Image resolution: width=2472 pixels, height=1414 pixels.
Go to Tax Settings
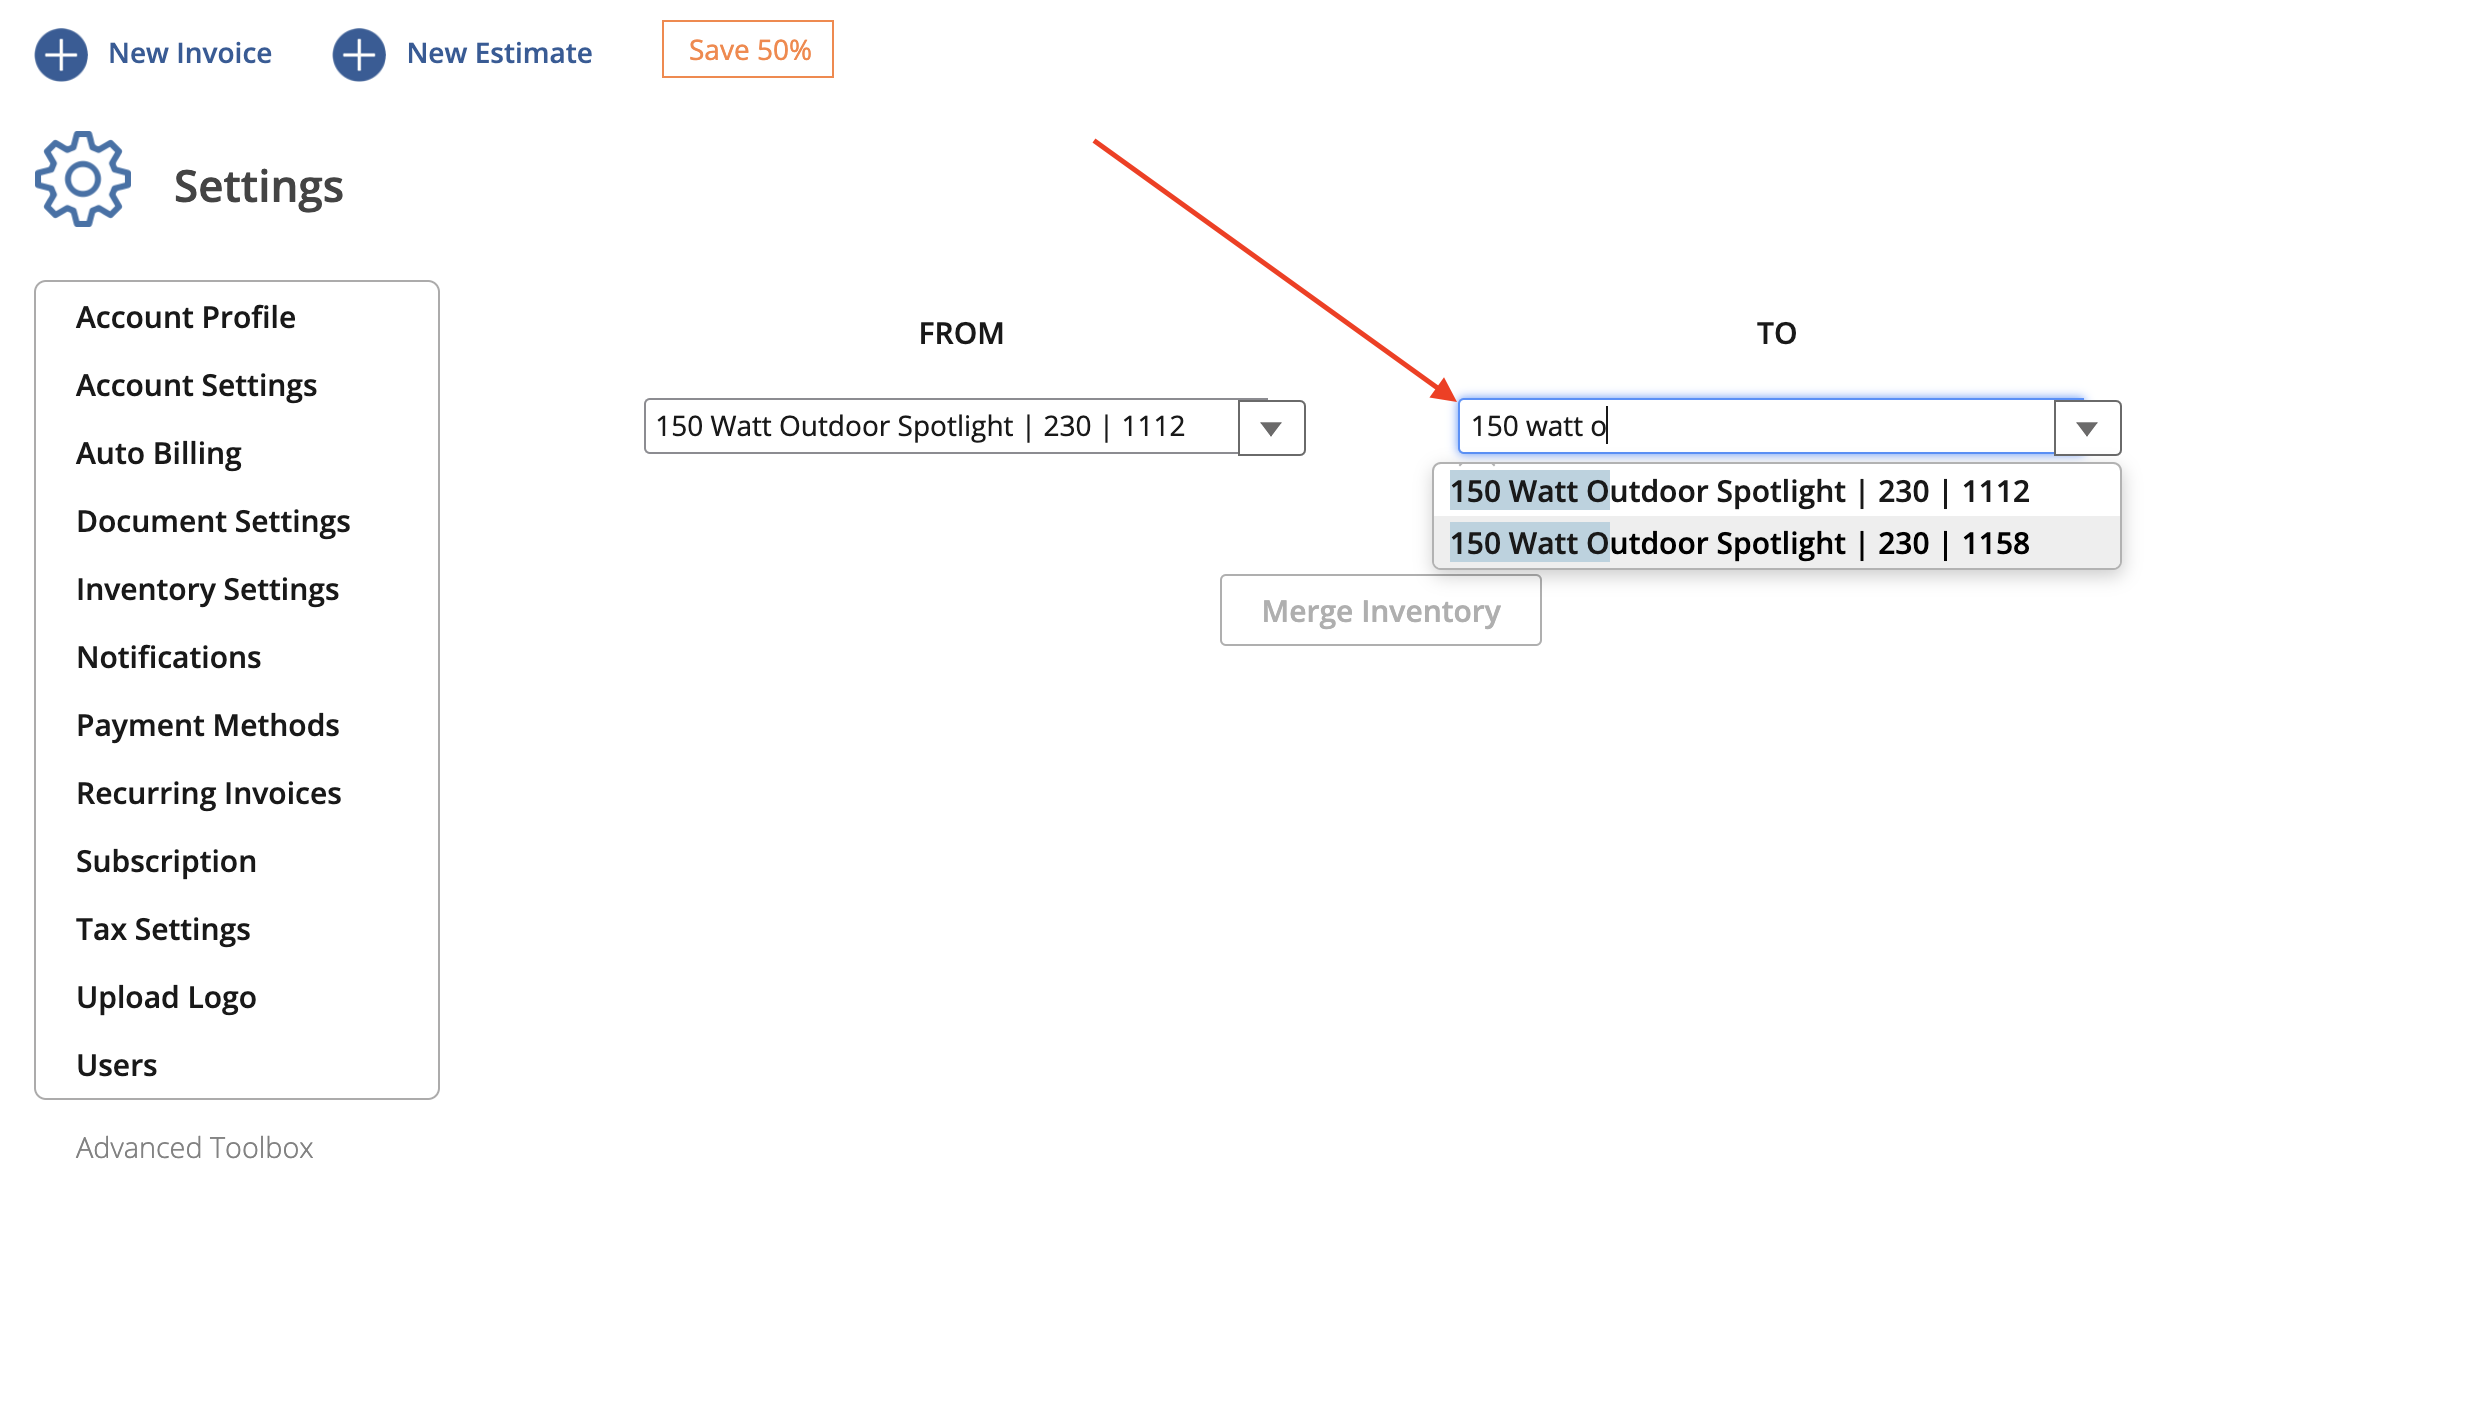pyautogui.click(x=163, y=929)
